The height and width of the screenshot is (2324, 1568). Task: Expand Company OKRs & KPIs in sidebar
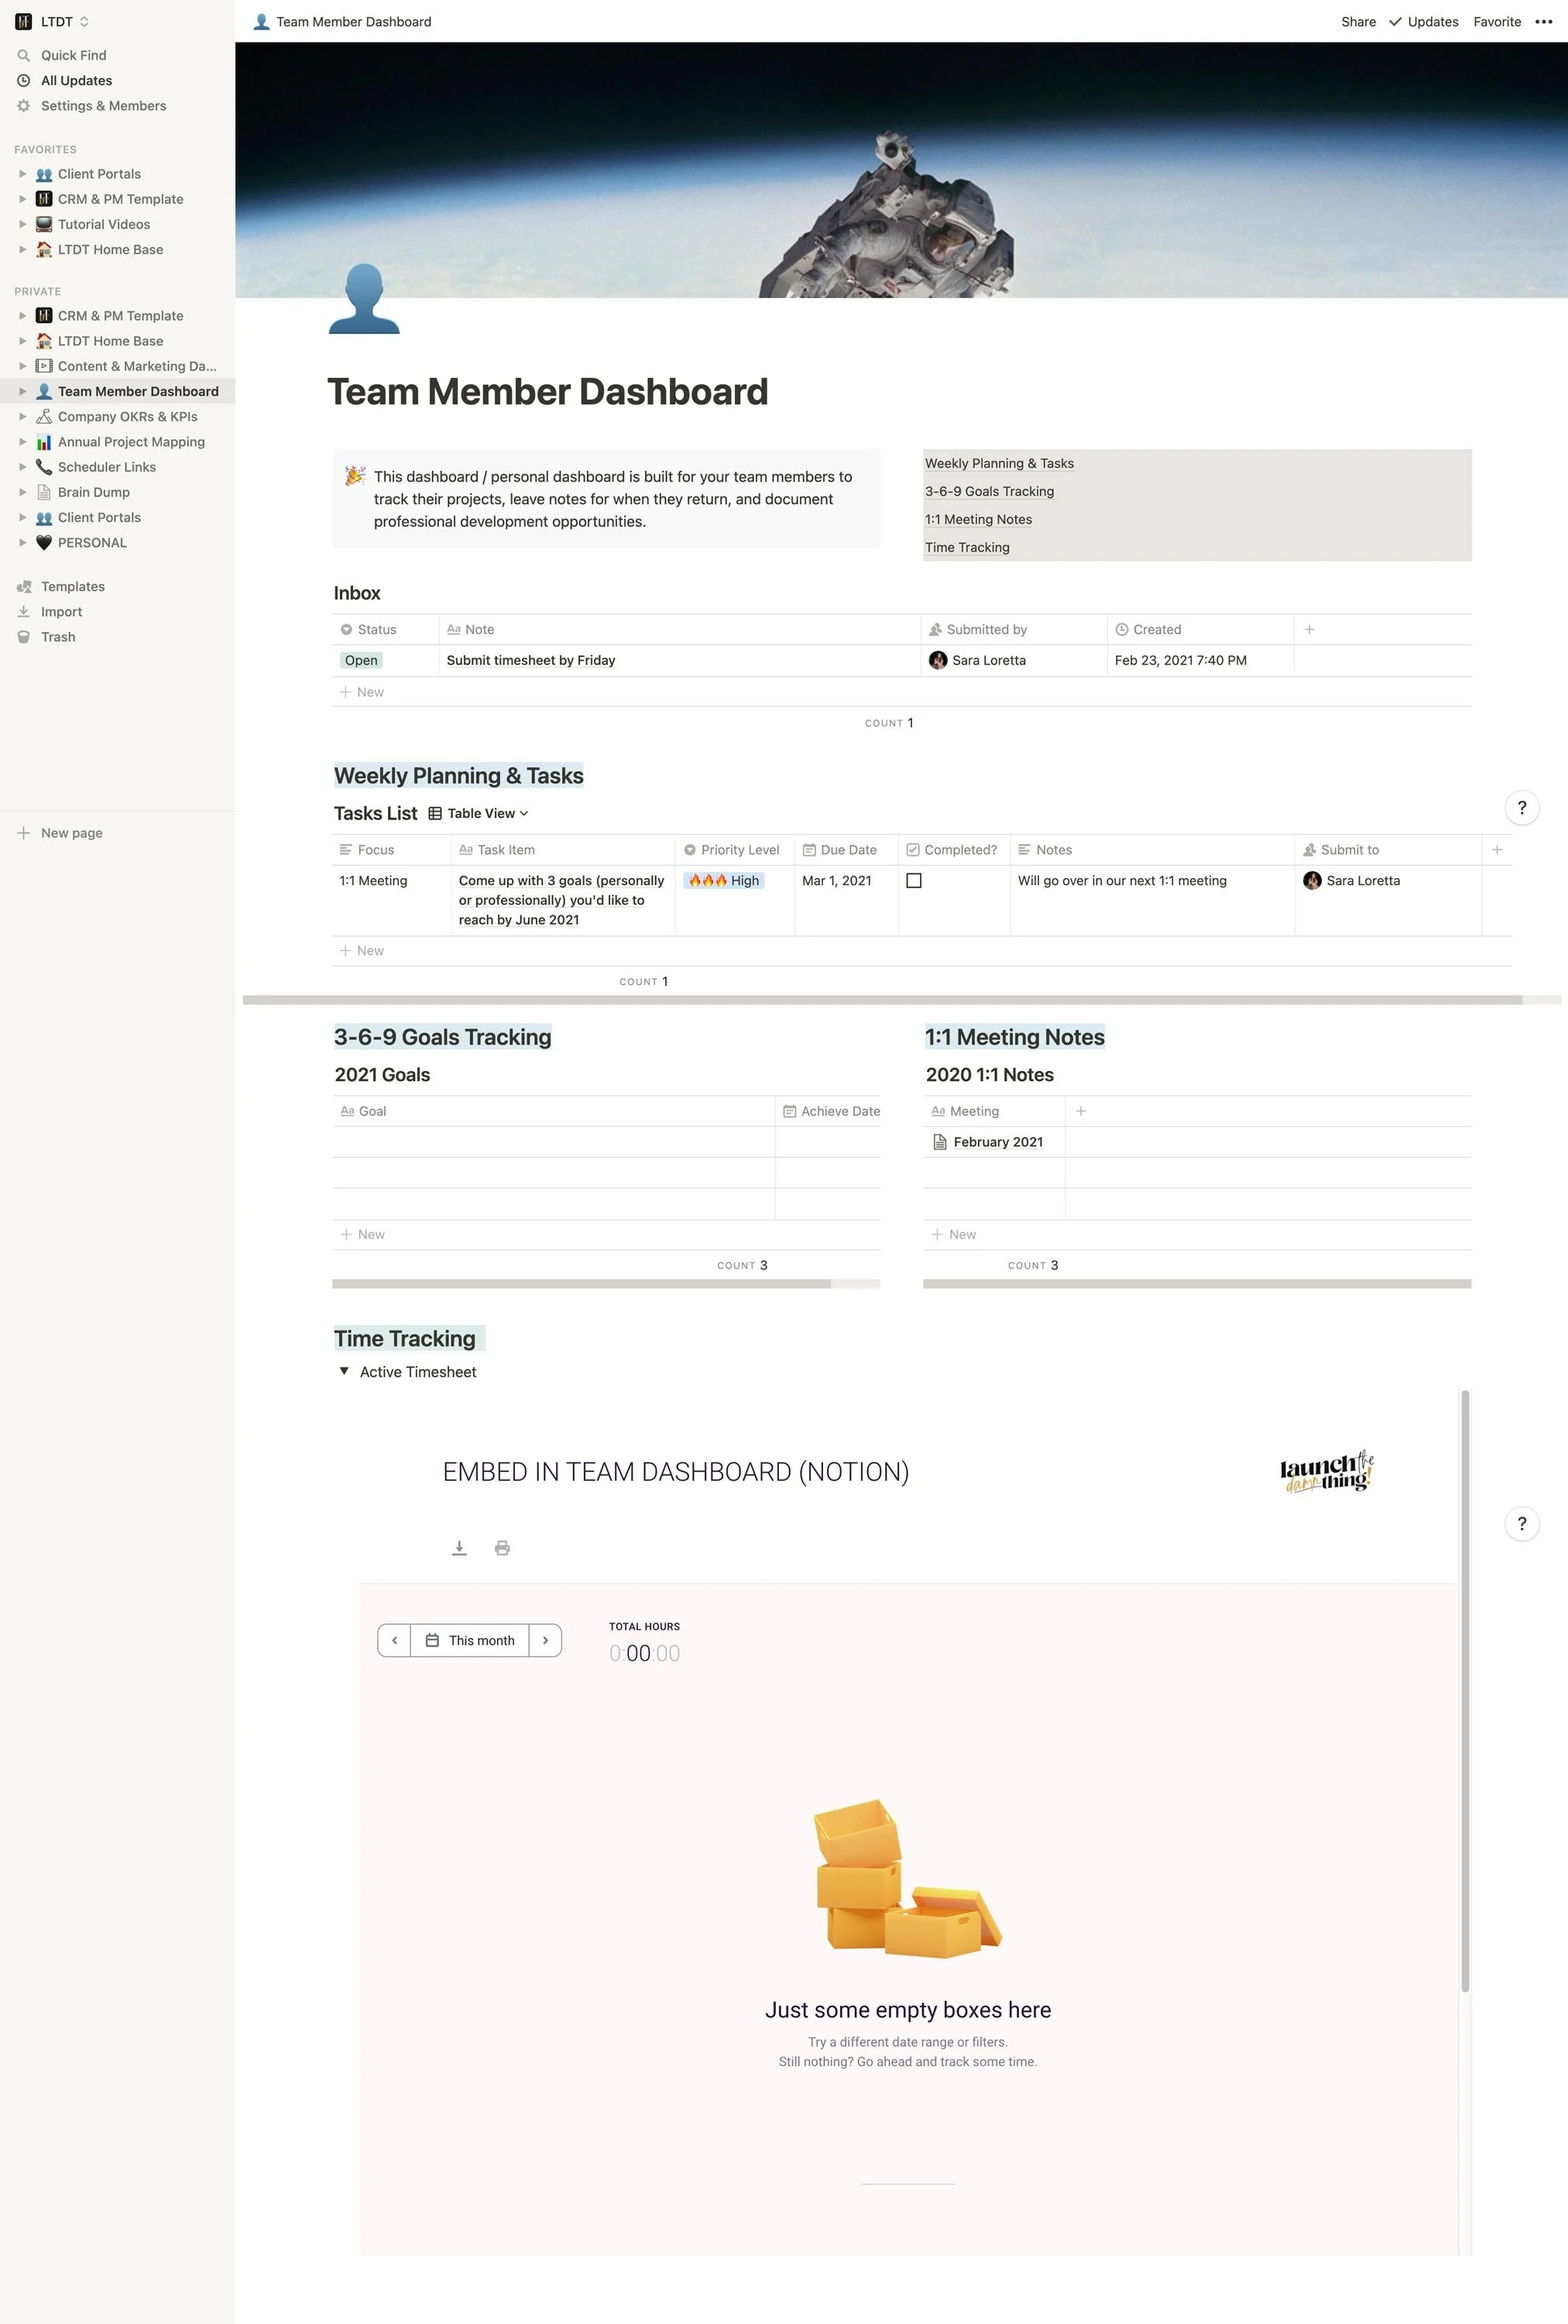[x=23, y=417]
